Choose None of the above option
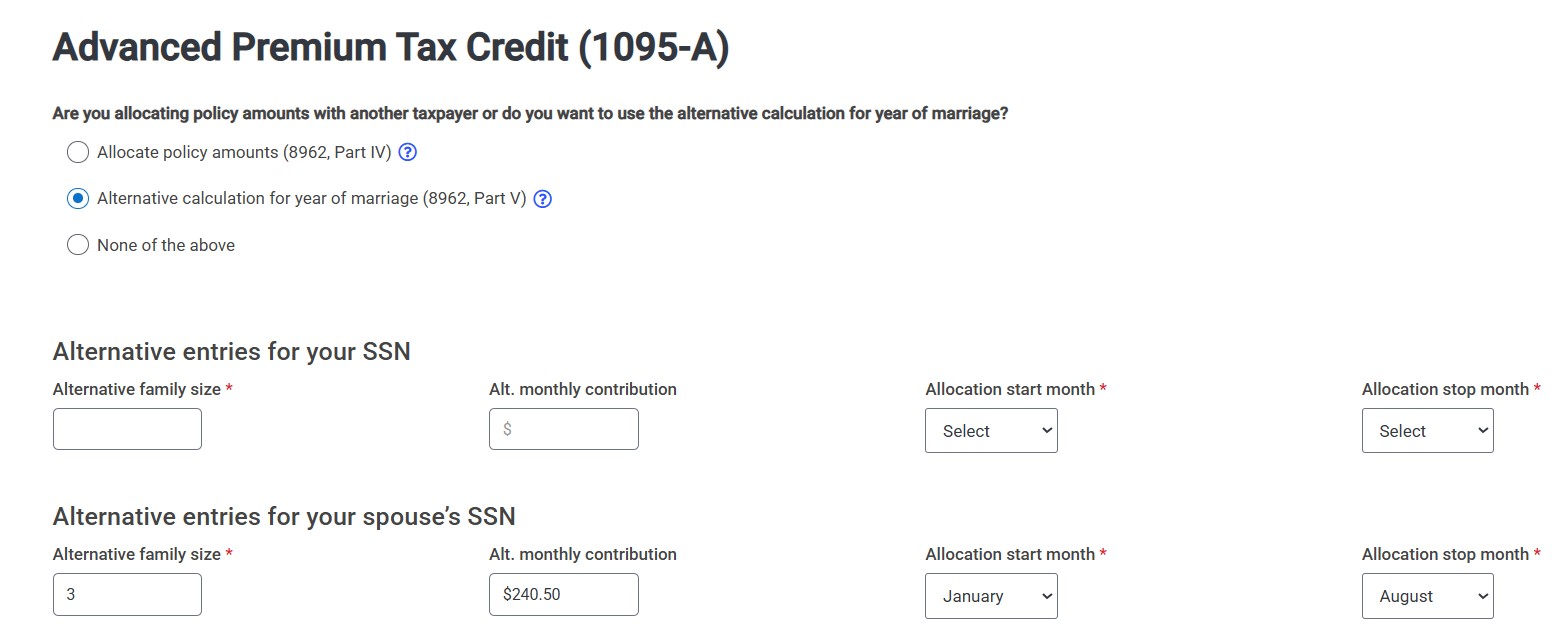Viewport: 1566px width, 628px height. (78, 245)
